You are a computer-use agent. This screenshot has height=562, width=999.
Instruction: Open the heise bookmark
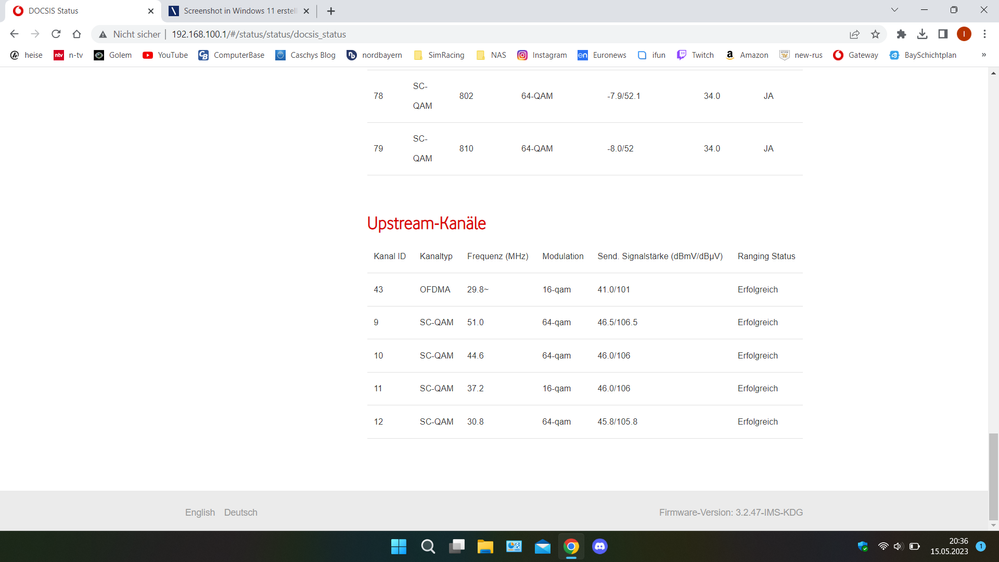(26, 55)
